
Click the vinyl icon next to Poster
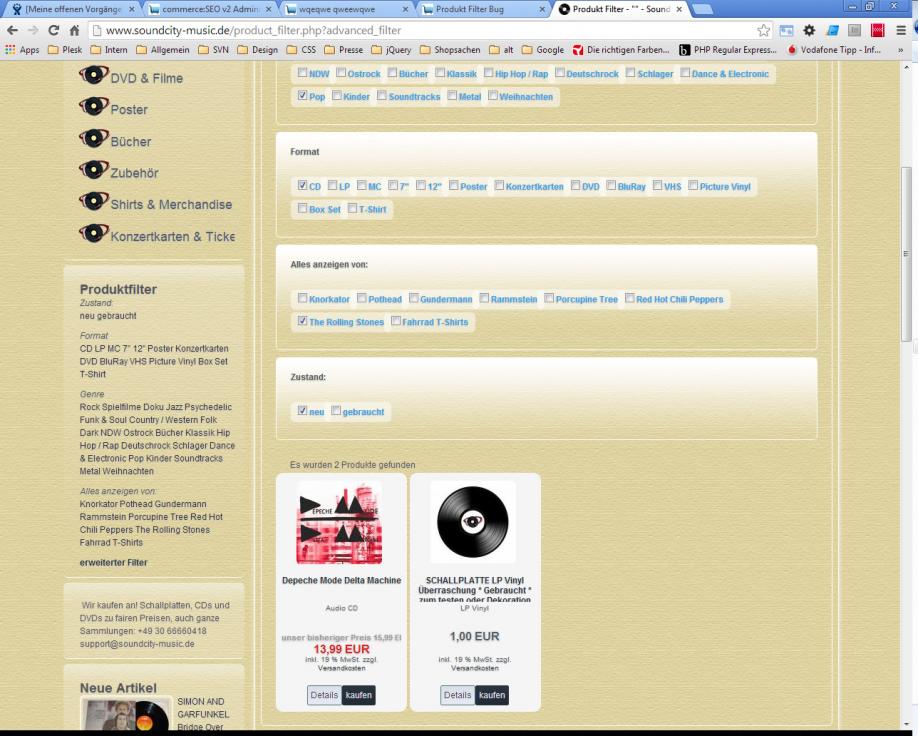(94, 109)
